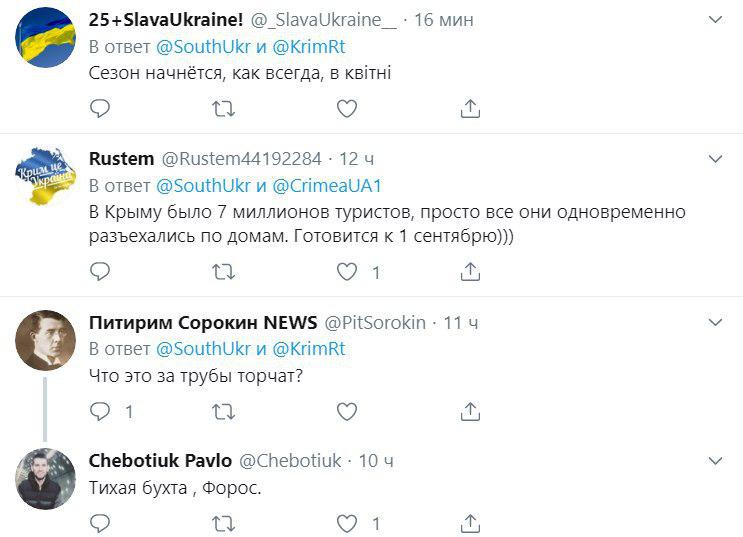Reply to 25+SlavaUkraine! tweet
Image resolution: width=743 pixels, height=537 pixels.
tap(99, 108)
